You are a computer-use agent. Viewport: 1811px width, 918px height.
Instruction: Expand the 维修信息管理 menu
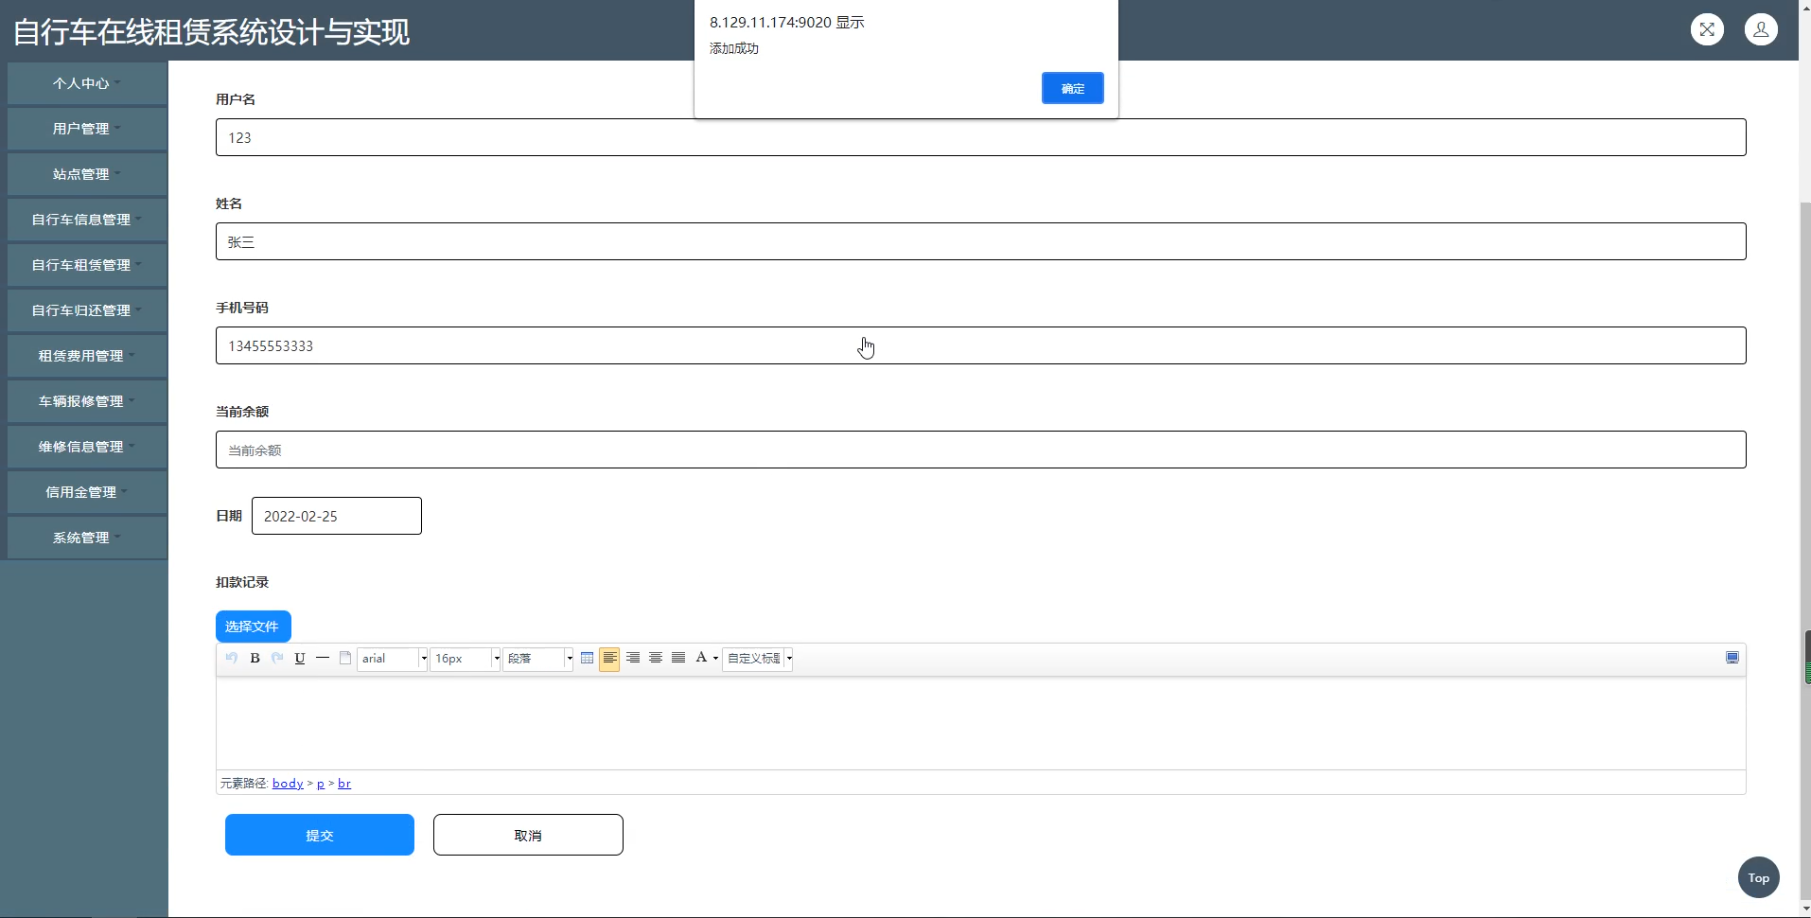[86, 447]
